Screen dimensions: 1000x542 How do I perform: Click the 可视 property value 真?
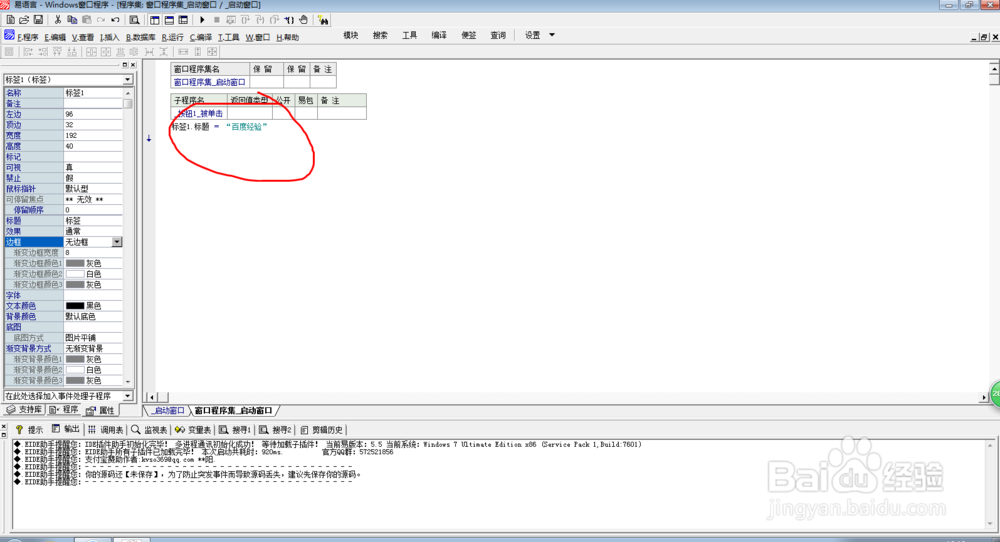92,167
